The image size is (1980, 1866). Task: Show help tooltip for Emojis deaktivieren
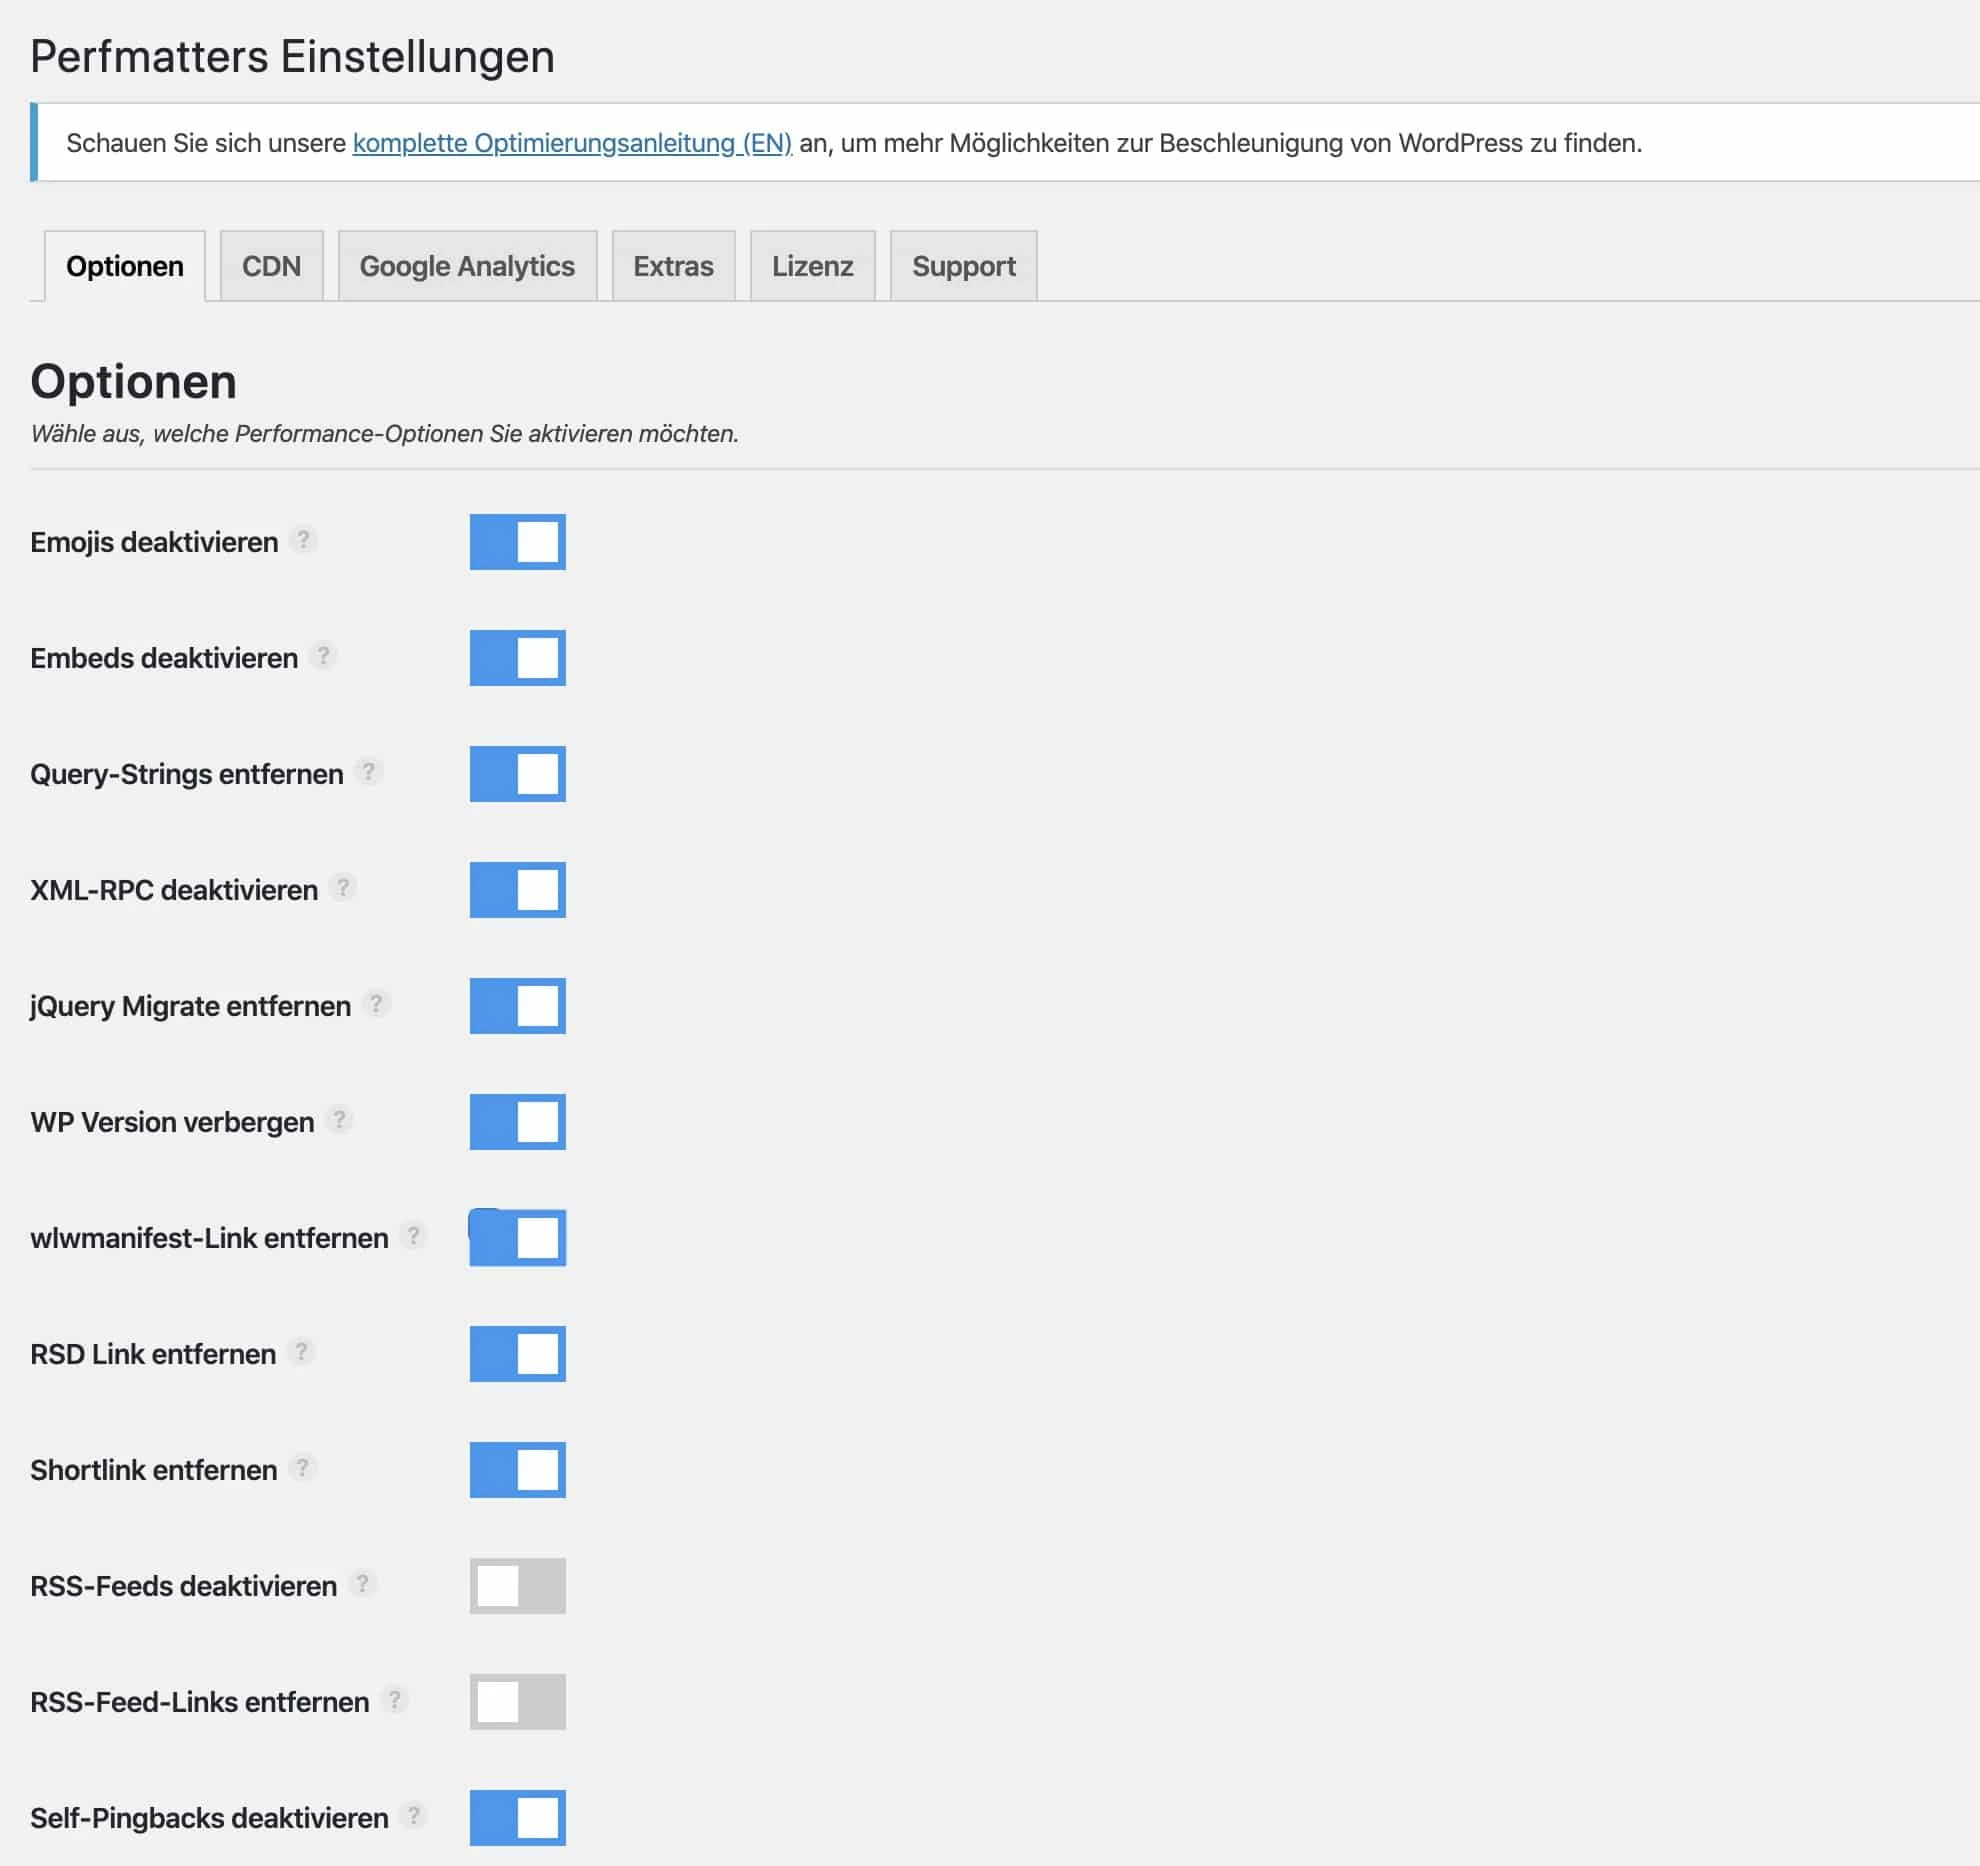[303, 540]
